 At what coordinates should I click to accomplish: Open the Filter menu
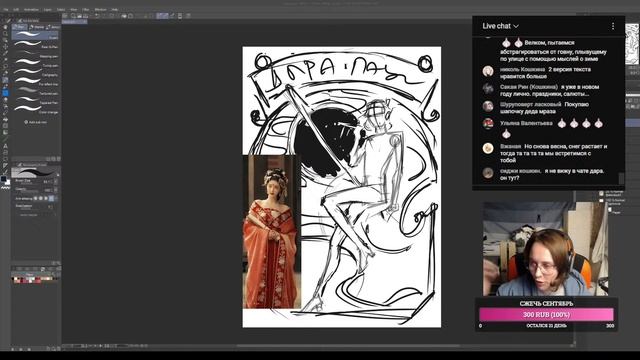(86, 9)
